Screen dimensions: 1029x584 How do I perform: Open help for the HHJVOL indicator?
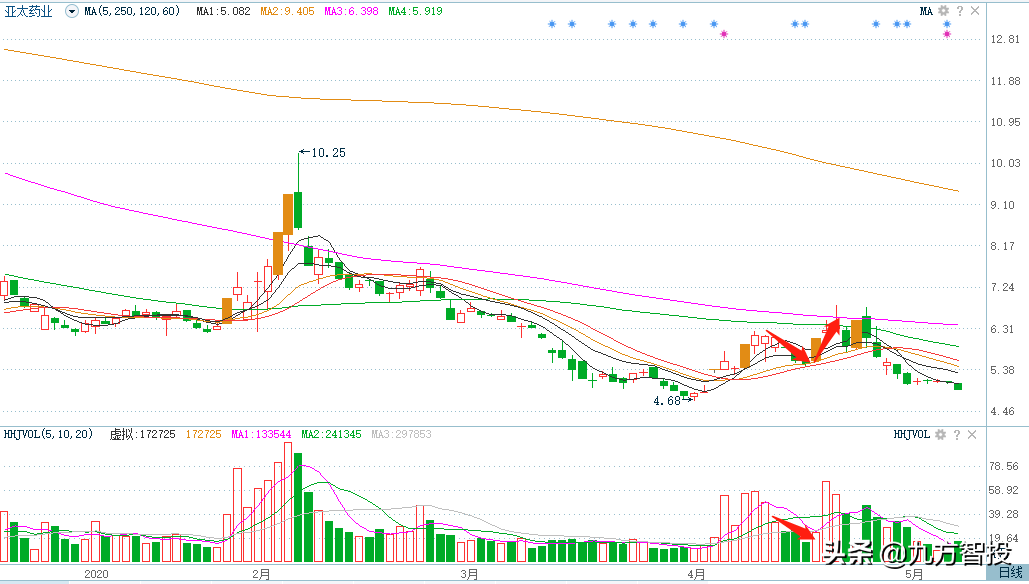tap(957, 434)
